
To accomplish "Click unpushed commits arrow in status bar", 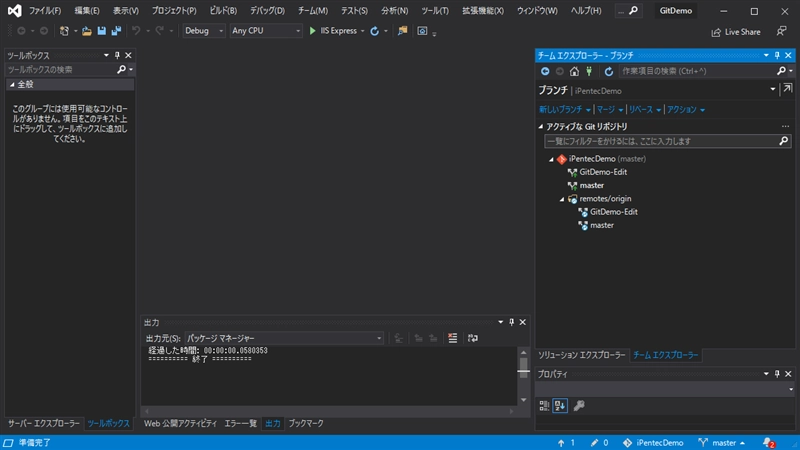I will click(x=566, y=443).
